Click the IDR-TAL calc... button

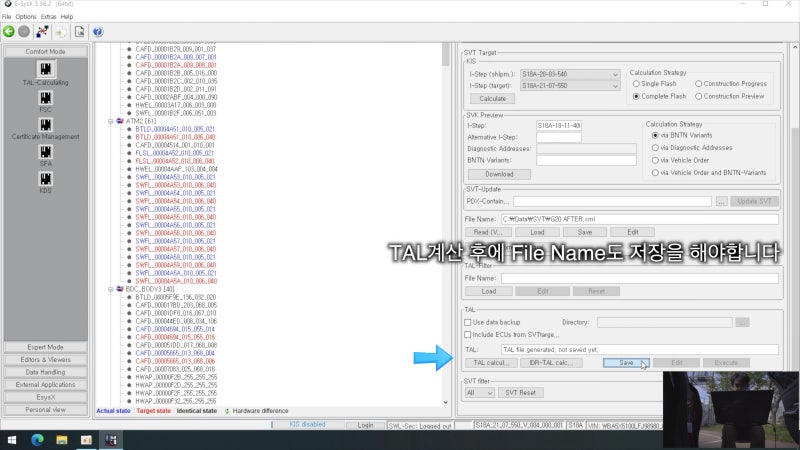coord(551,363)
